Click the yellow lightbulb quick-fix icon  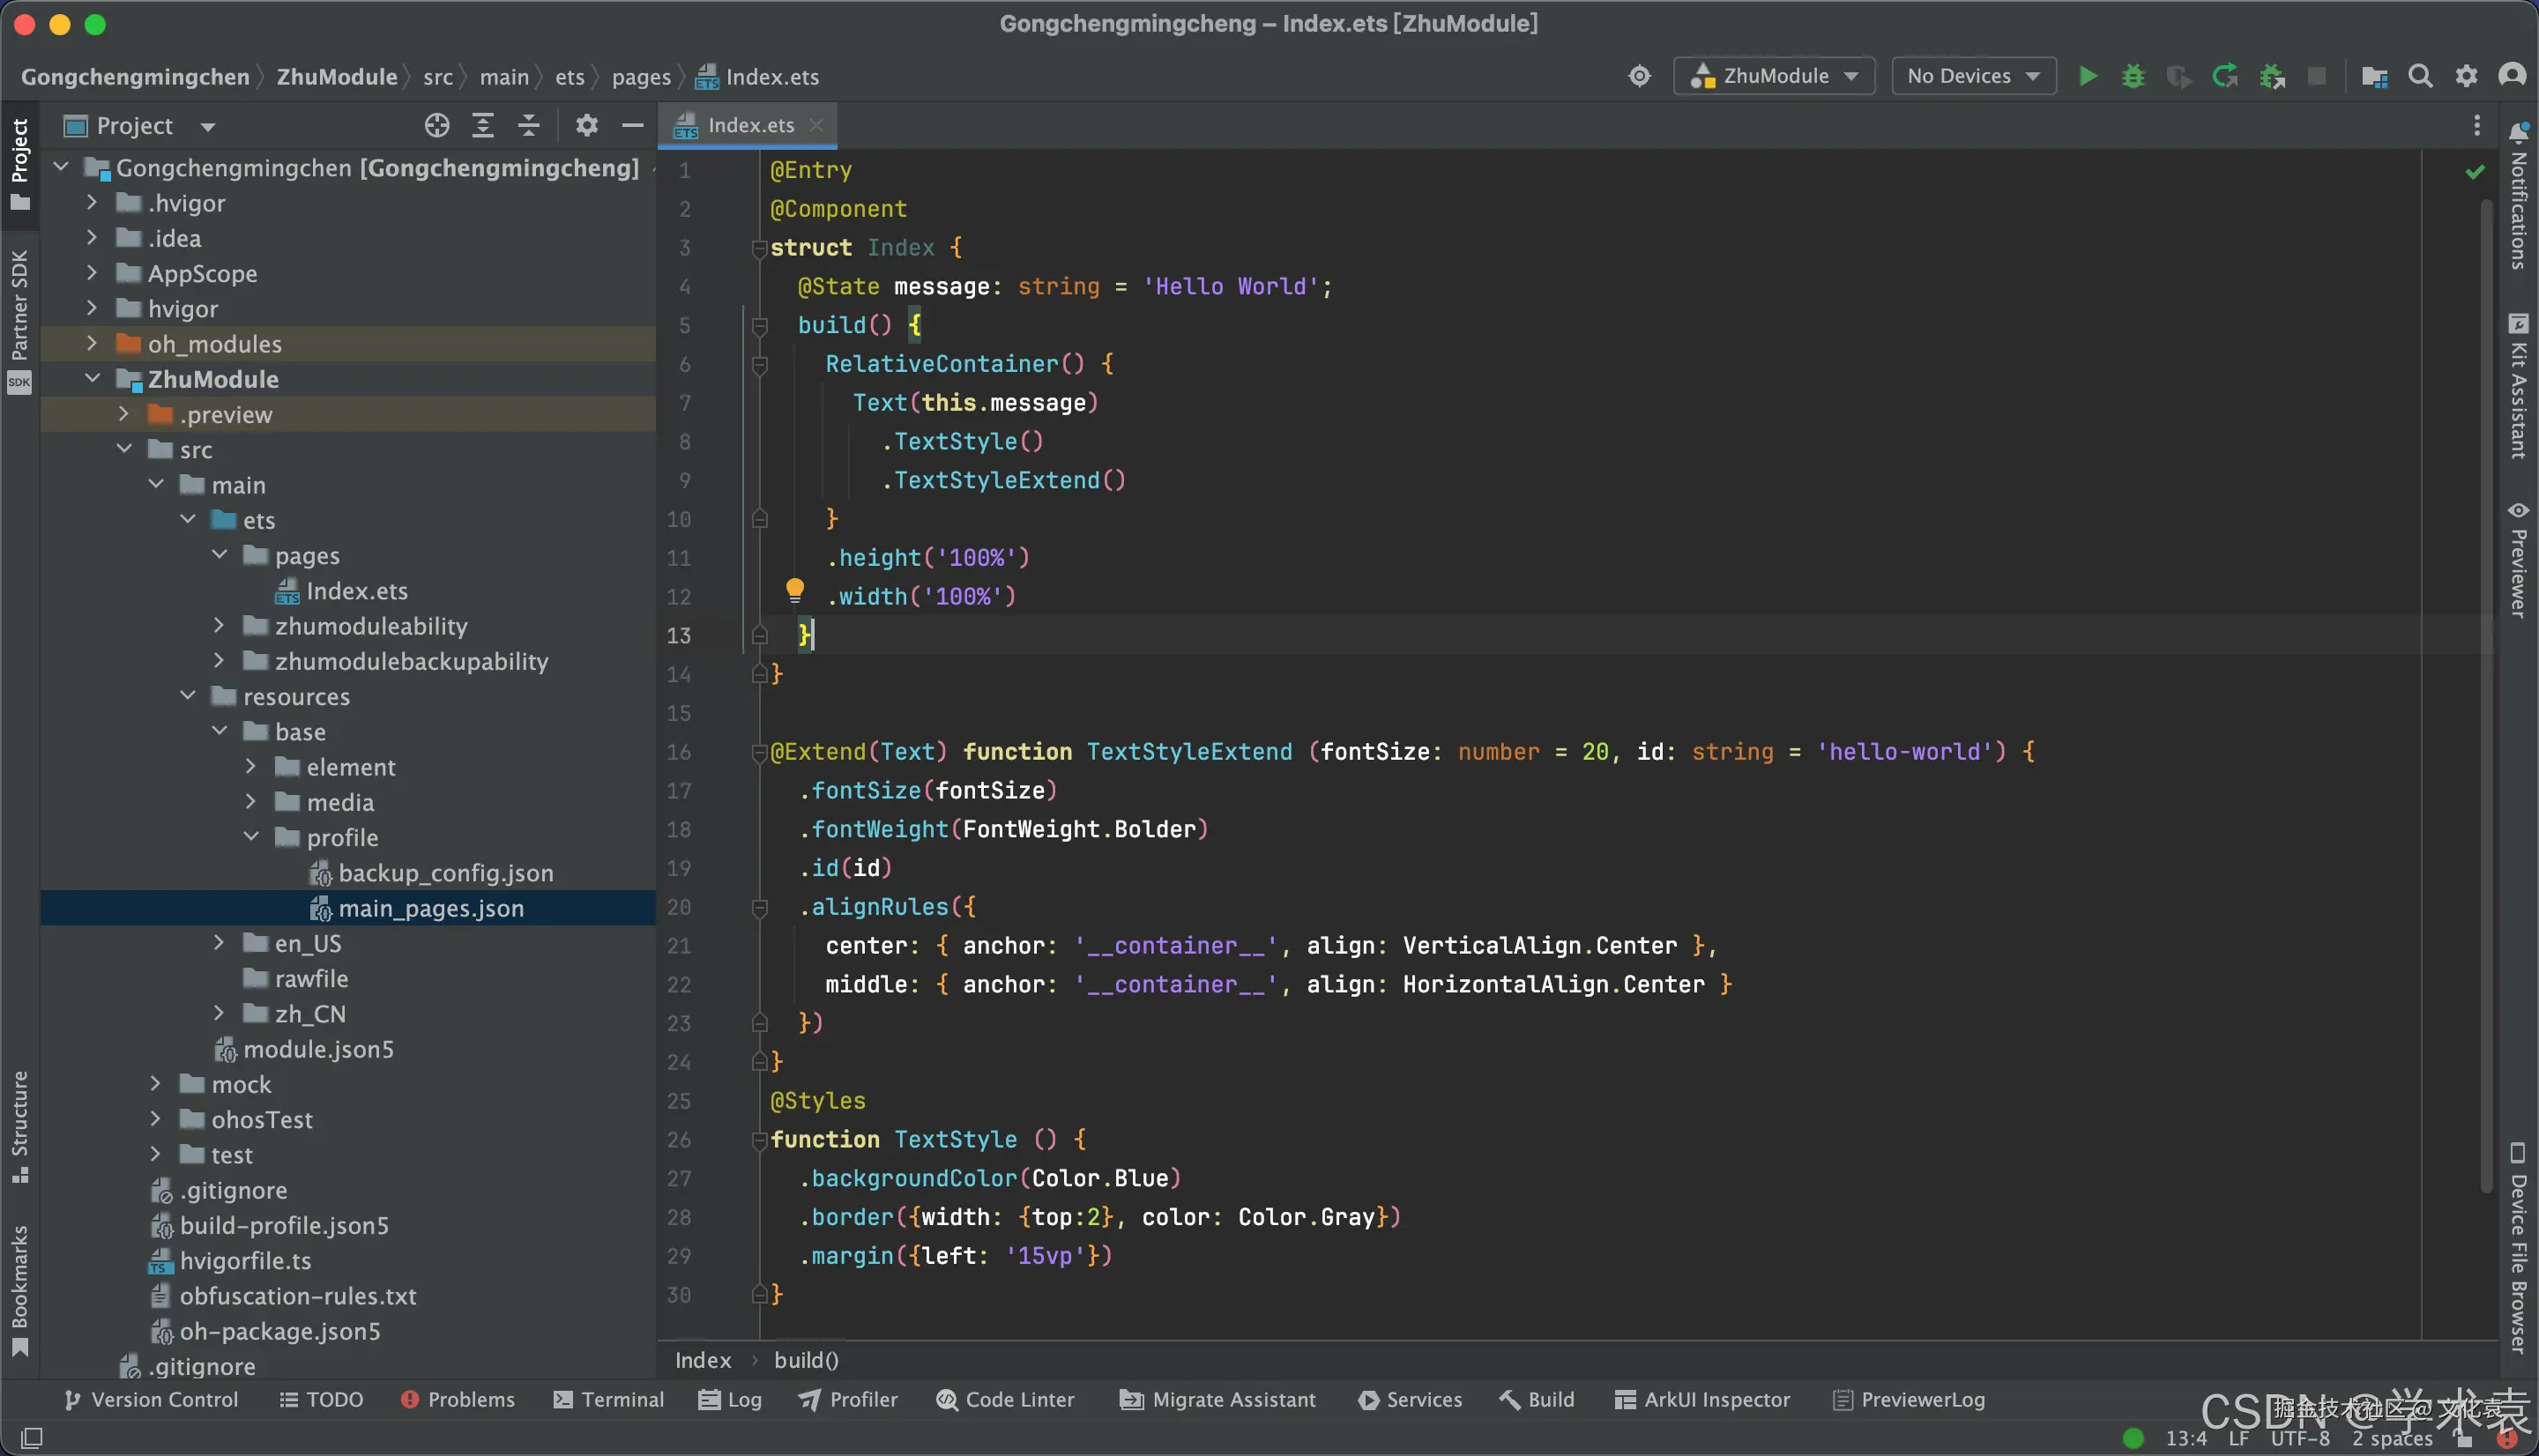tap(794, 590)
